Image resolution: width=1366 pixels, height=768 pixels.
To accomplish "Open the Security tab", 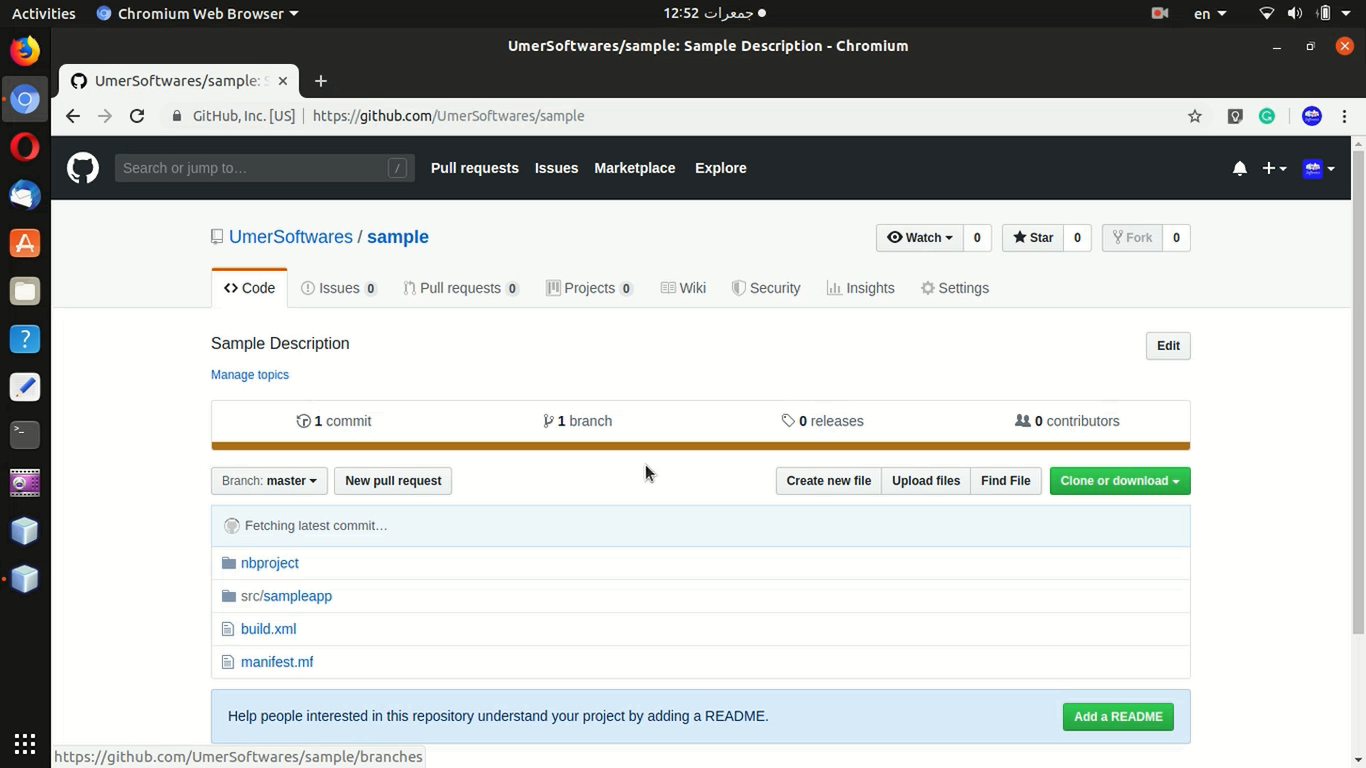I will pos(766,288).
